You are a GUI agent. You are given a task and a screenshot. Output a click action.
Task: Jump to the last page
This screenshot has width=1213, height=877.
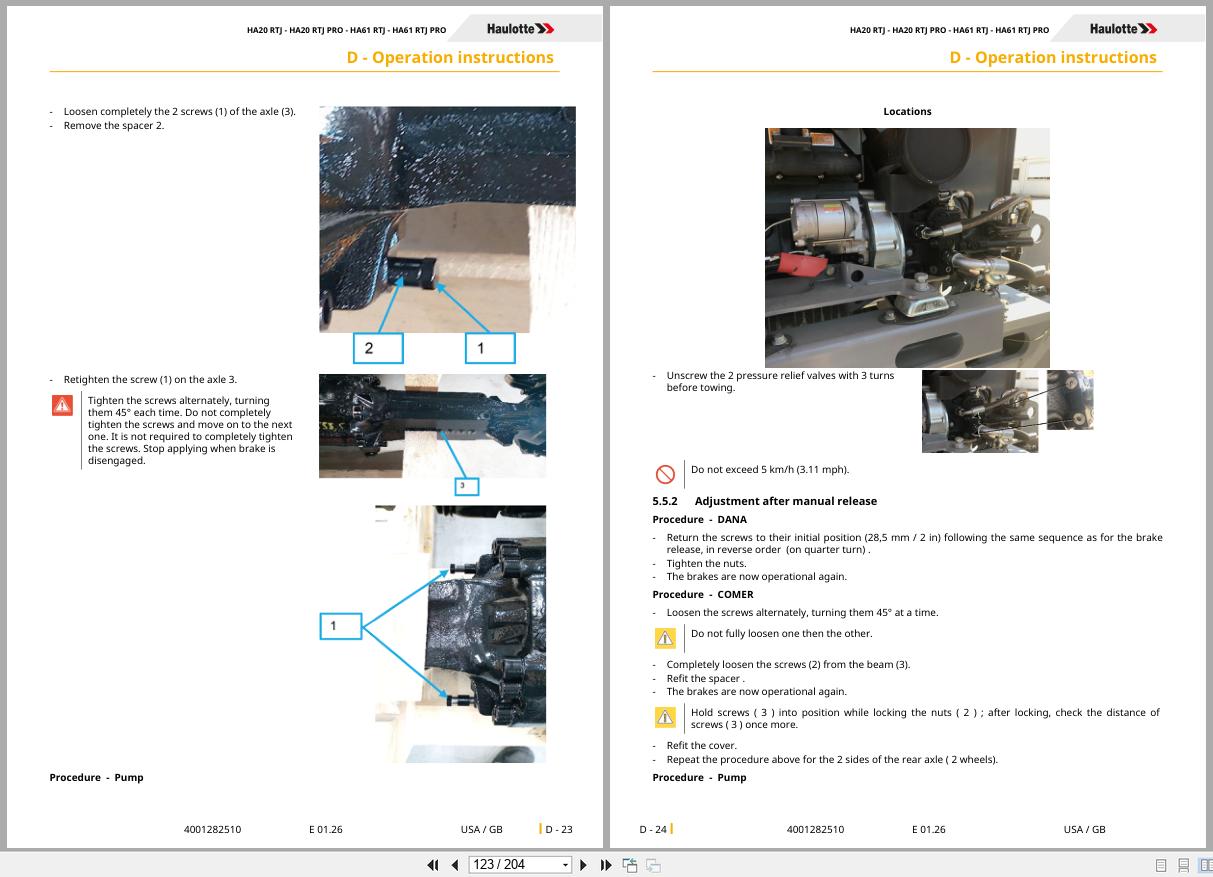[606, 865]
